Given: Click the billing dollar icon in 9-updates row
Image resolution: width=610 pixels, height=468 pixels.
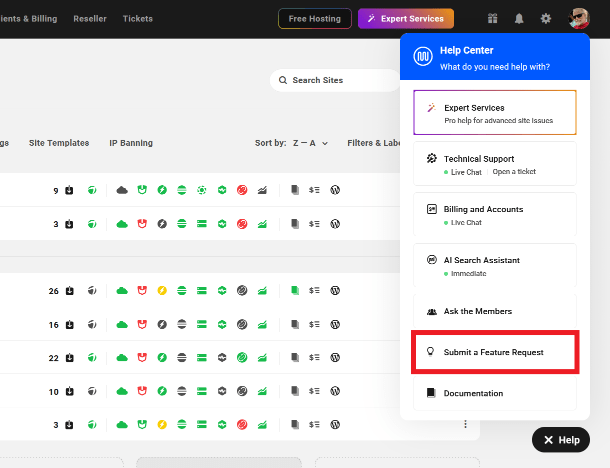Looking at the screenshot, I should [314, 189].
